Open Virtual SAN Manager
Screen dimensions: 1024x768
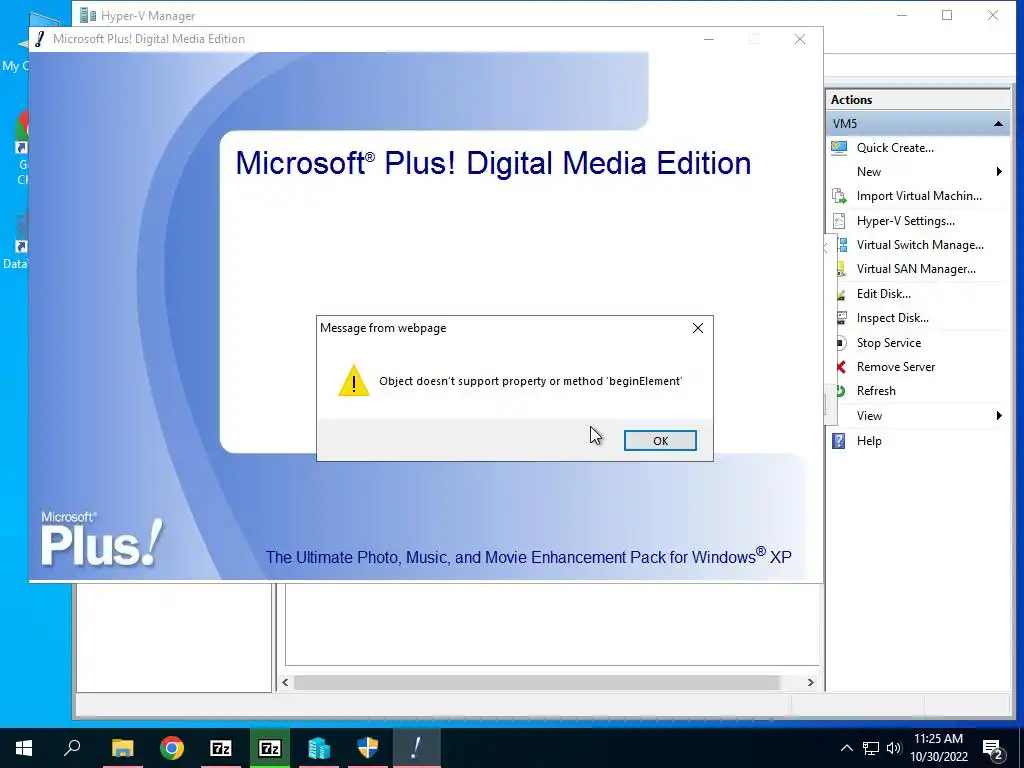(916, 269)
